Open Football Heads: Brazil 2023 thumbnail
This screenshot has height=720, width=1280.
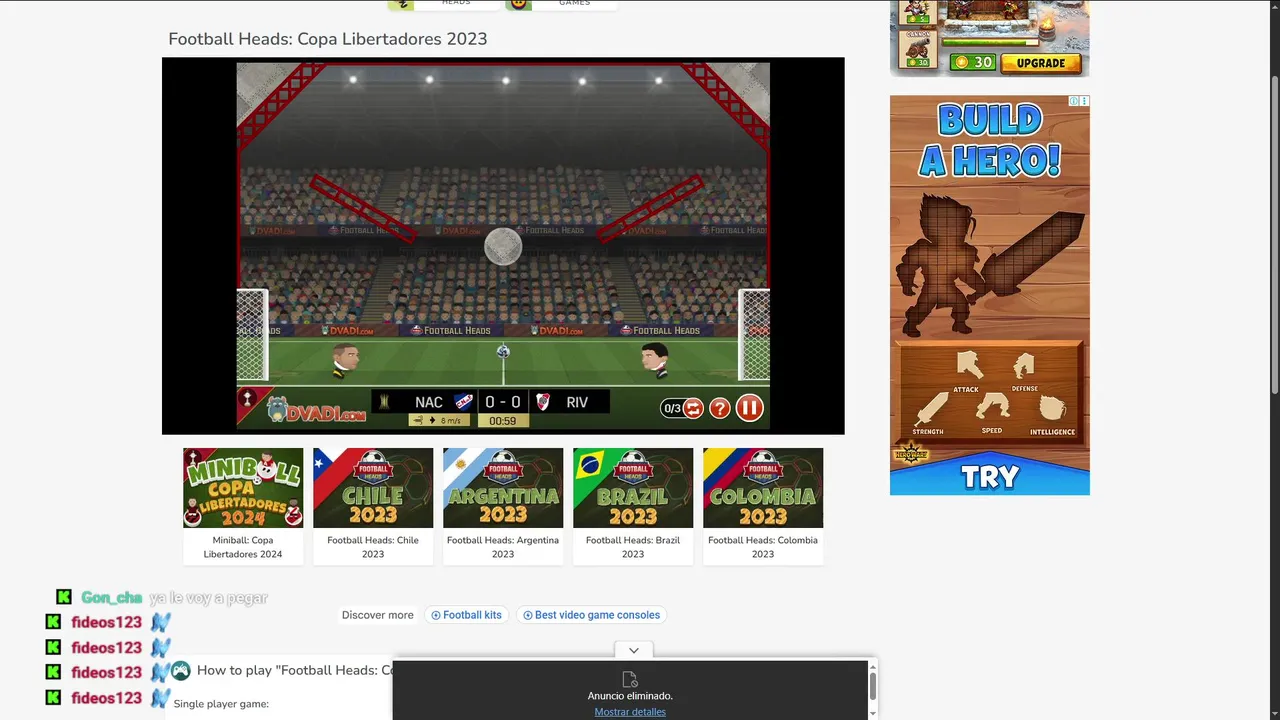[633, 488]
